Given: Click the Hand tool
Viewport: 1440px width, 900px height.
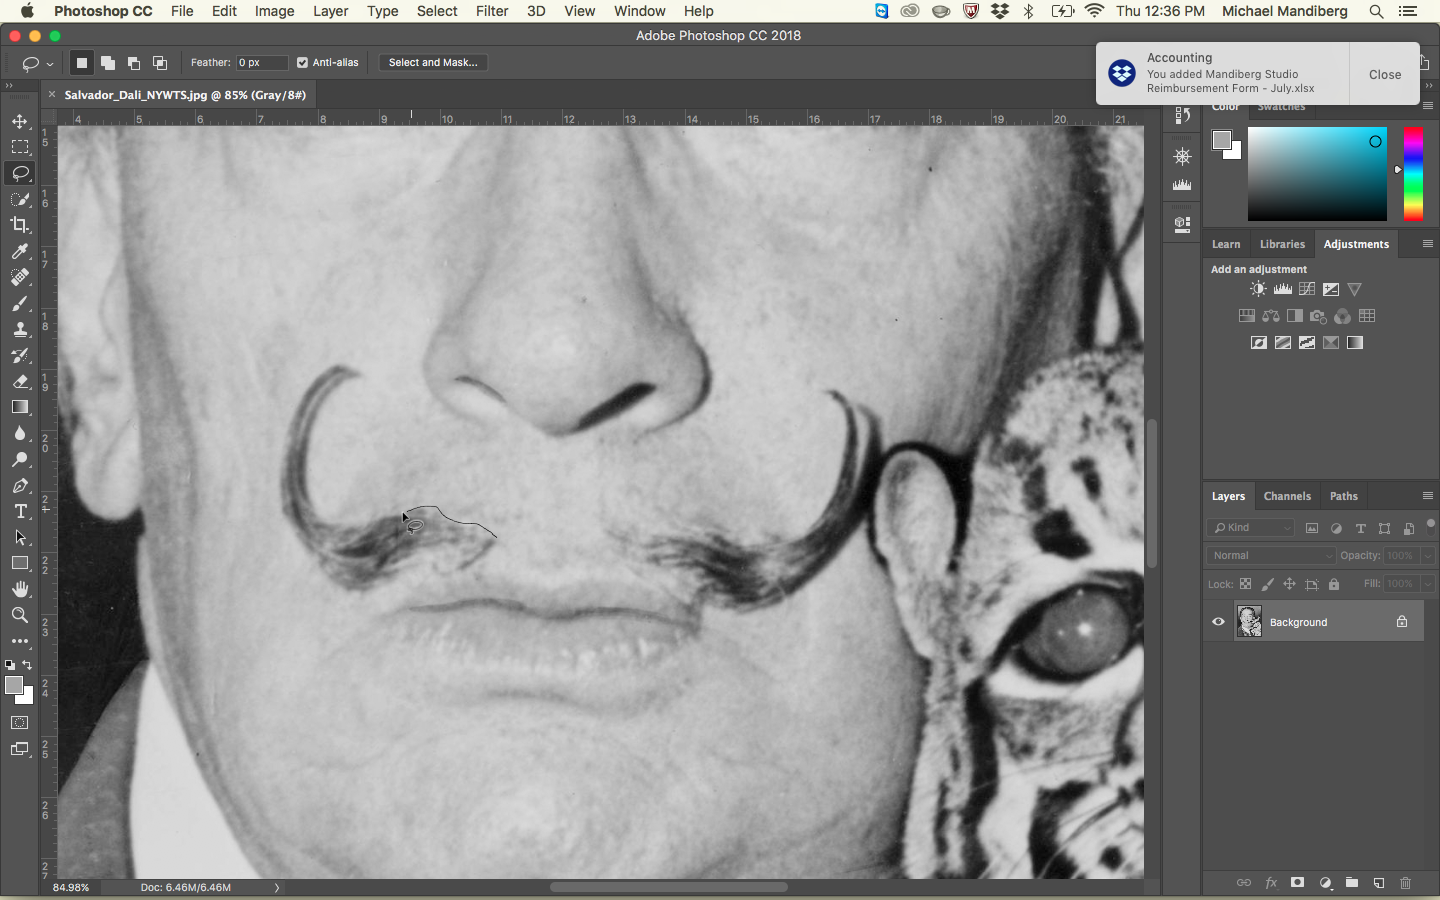Looking at the screenshot, I should (20, 589).
